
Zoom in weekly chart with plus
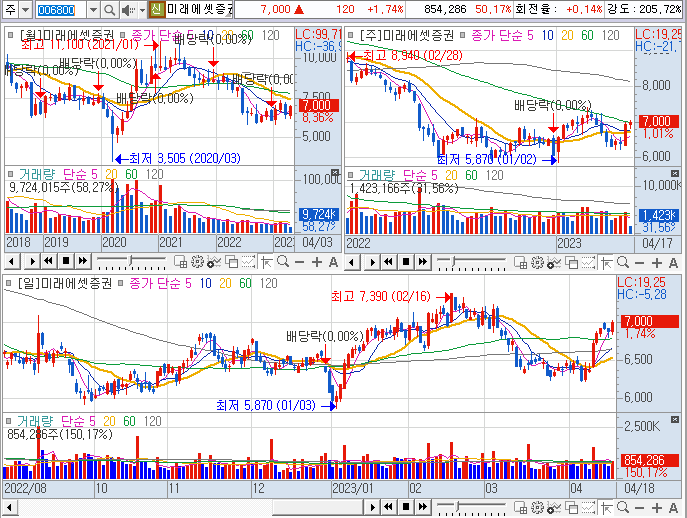(657, 262)
